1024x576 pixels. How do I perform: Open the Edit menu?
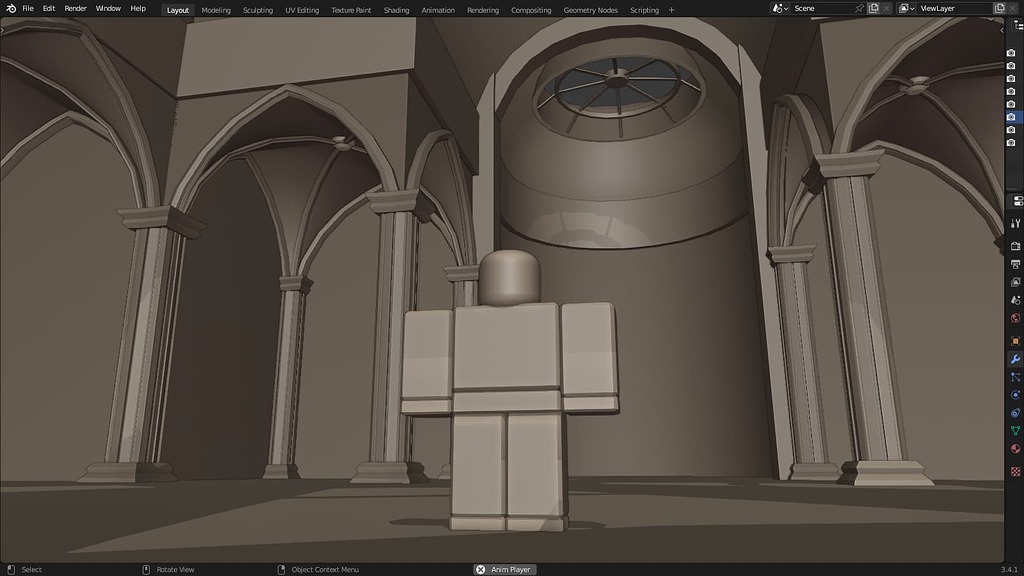point(48,7)
